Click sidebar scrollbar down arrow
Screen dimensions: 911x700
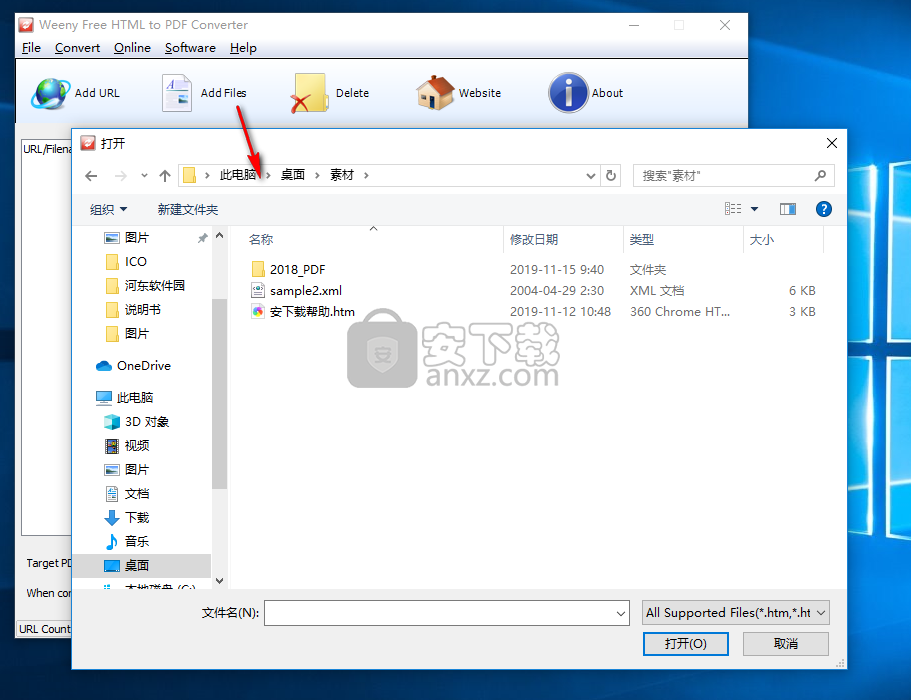[220, 580]
